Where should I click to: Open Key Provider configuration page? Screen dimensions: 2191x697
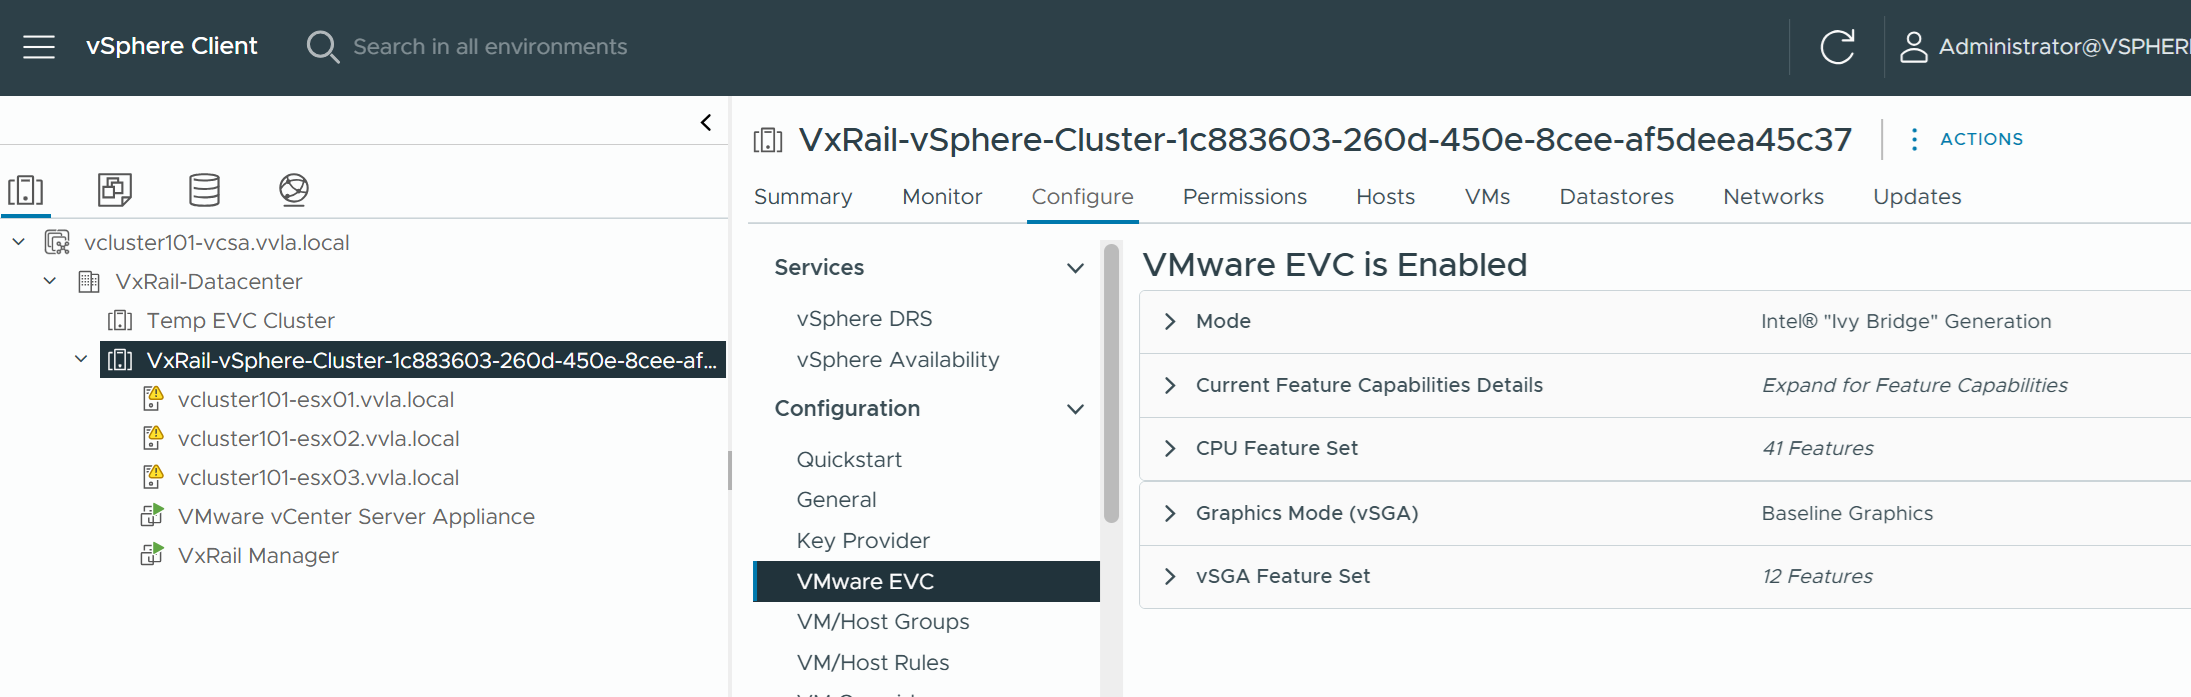click(863, 541)
